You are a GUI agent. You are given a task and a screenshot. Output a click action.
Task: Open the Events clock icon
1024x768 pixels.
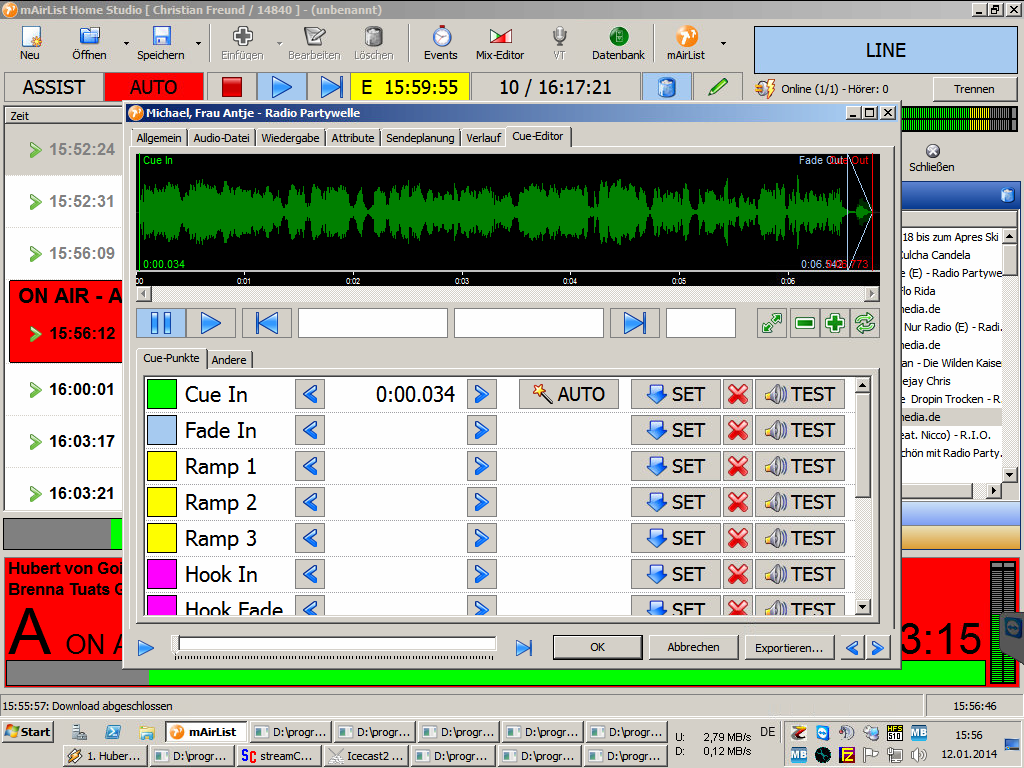441,43
